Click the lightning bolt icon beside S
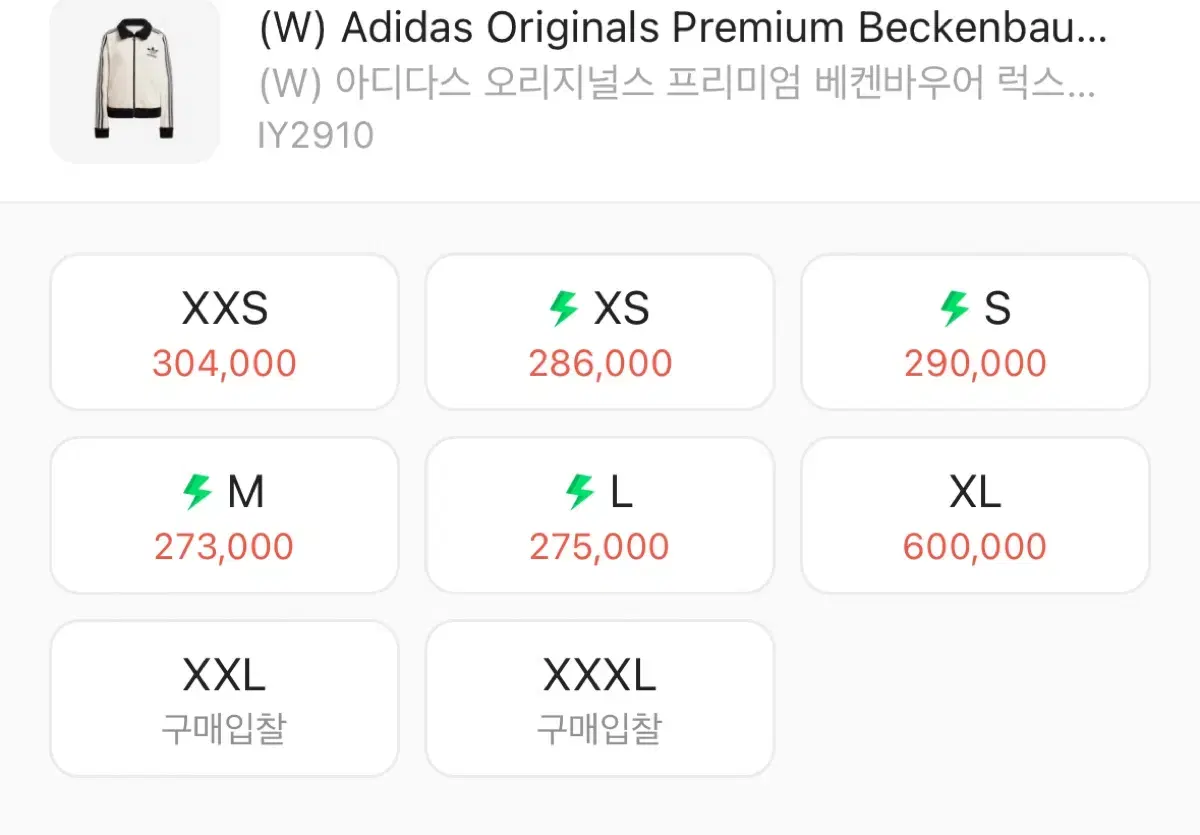Screen dimensions: 1200x835 click(955, 309)
